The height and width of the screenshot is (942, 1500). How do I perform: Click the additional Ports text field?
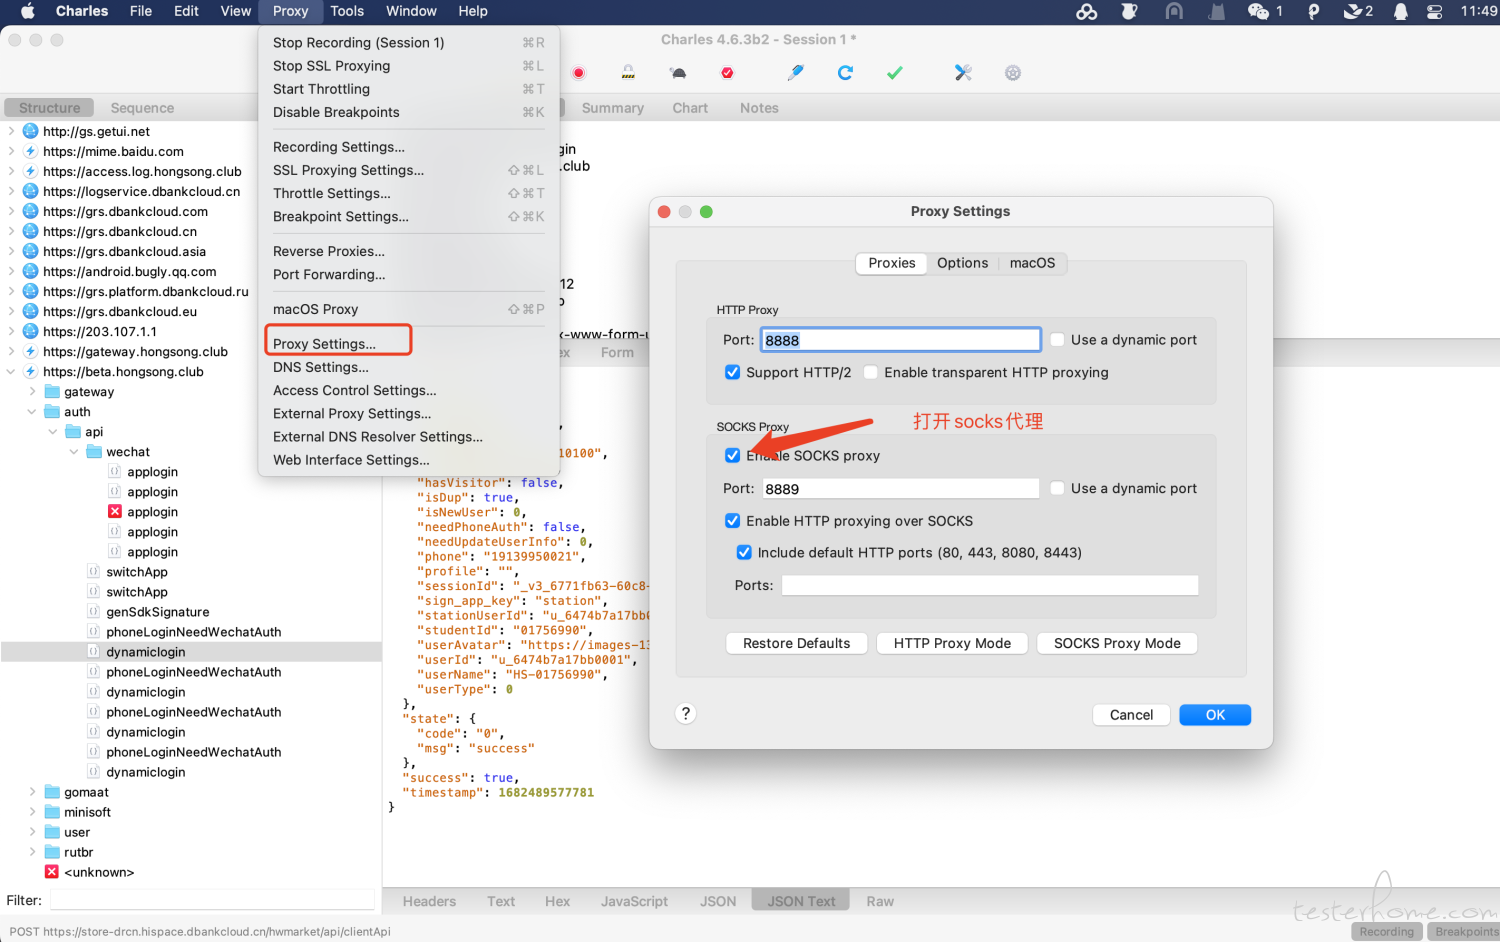[989, 585]
